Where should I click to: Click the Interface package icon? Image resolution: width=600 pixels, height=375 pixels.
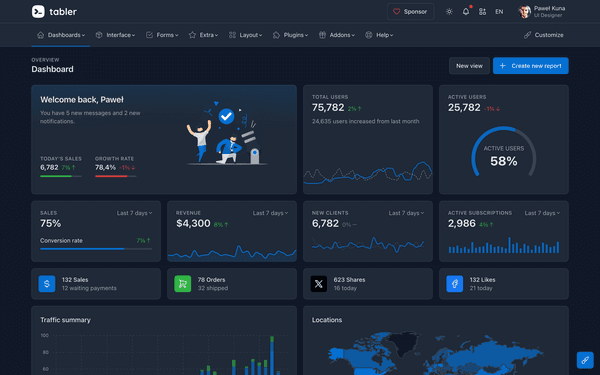tap(99, 35)
